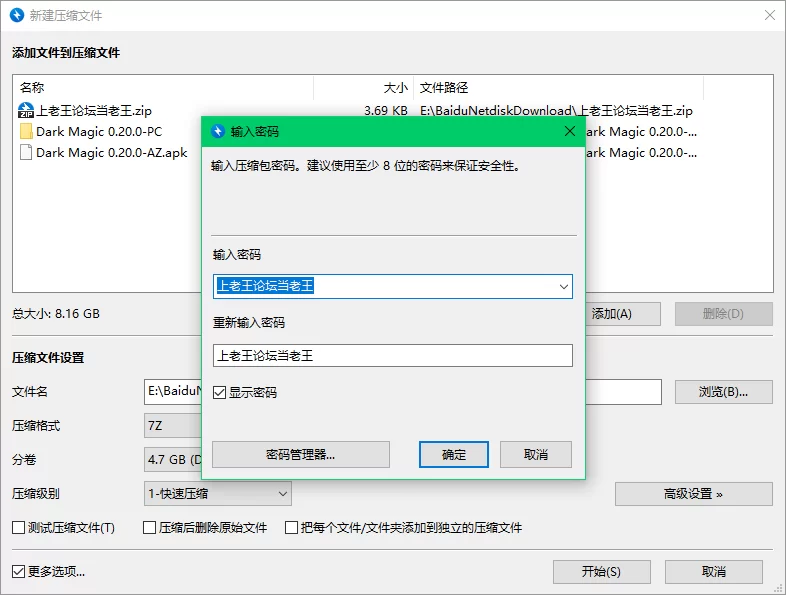Viewport: 786px width, 595px height.
Task: Sort the list by the 文件路径 column header
Action: [x=558, y=88]
